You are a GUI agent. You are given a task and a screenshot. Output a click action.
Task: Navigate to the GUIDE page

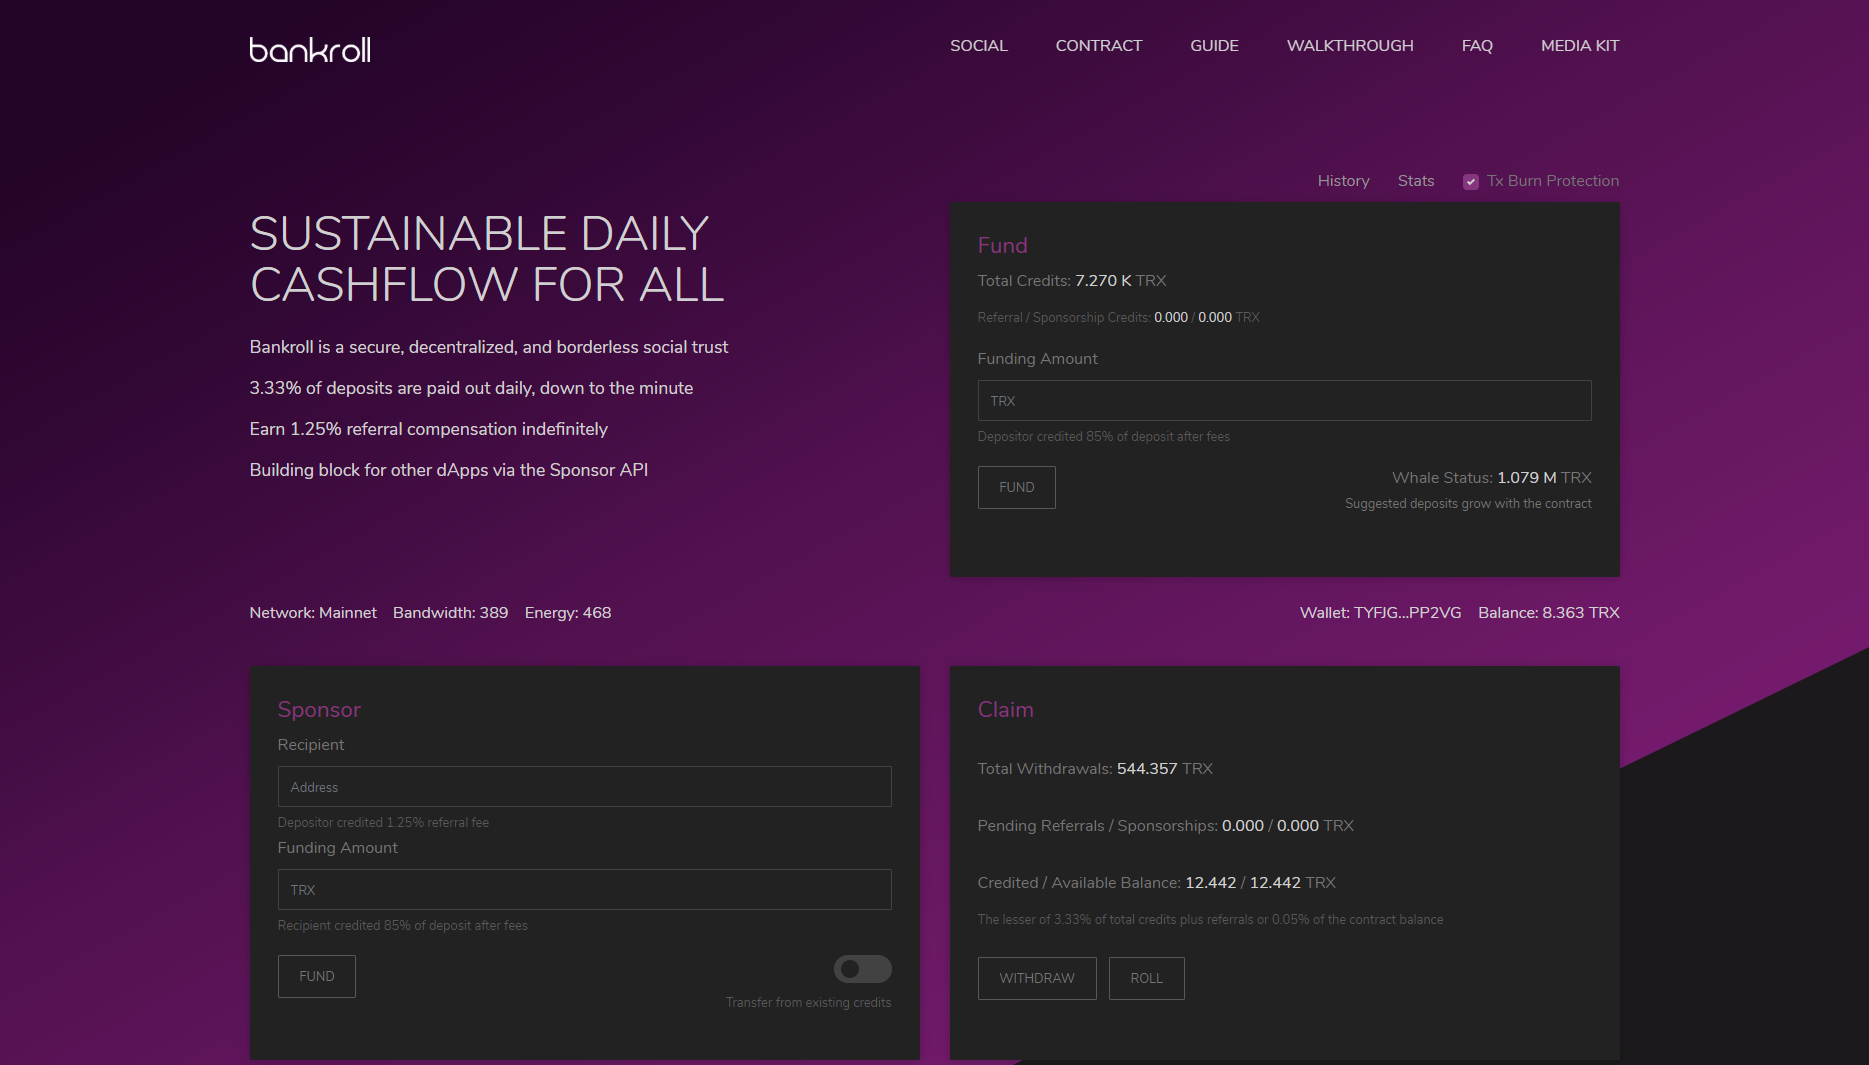tap(1213, 45)
